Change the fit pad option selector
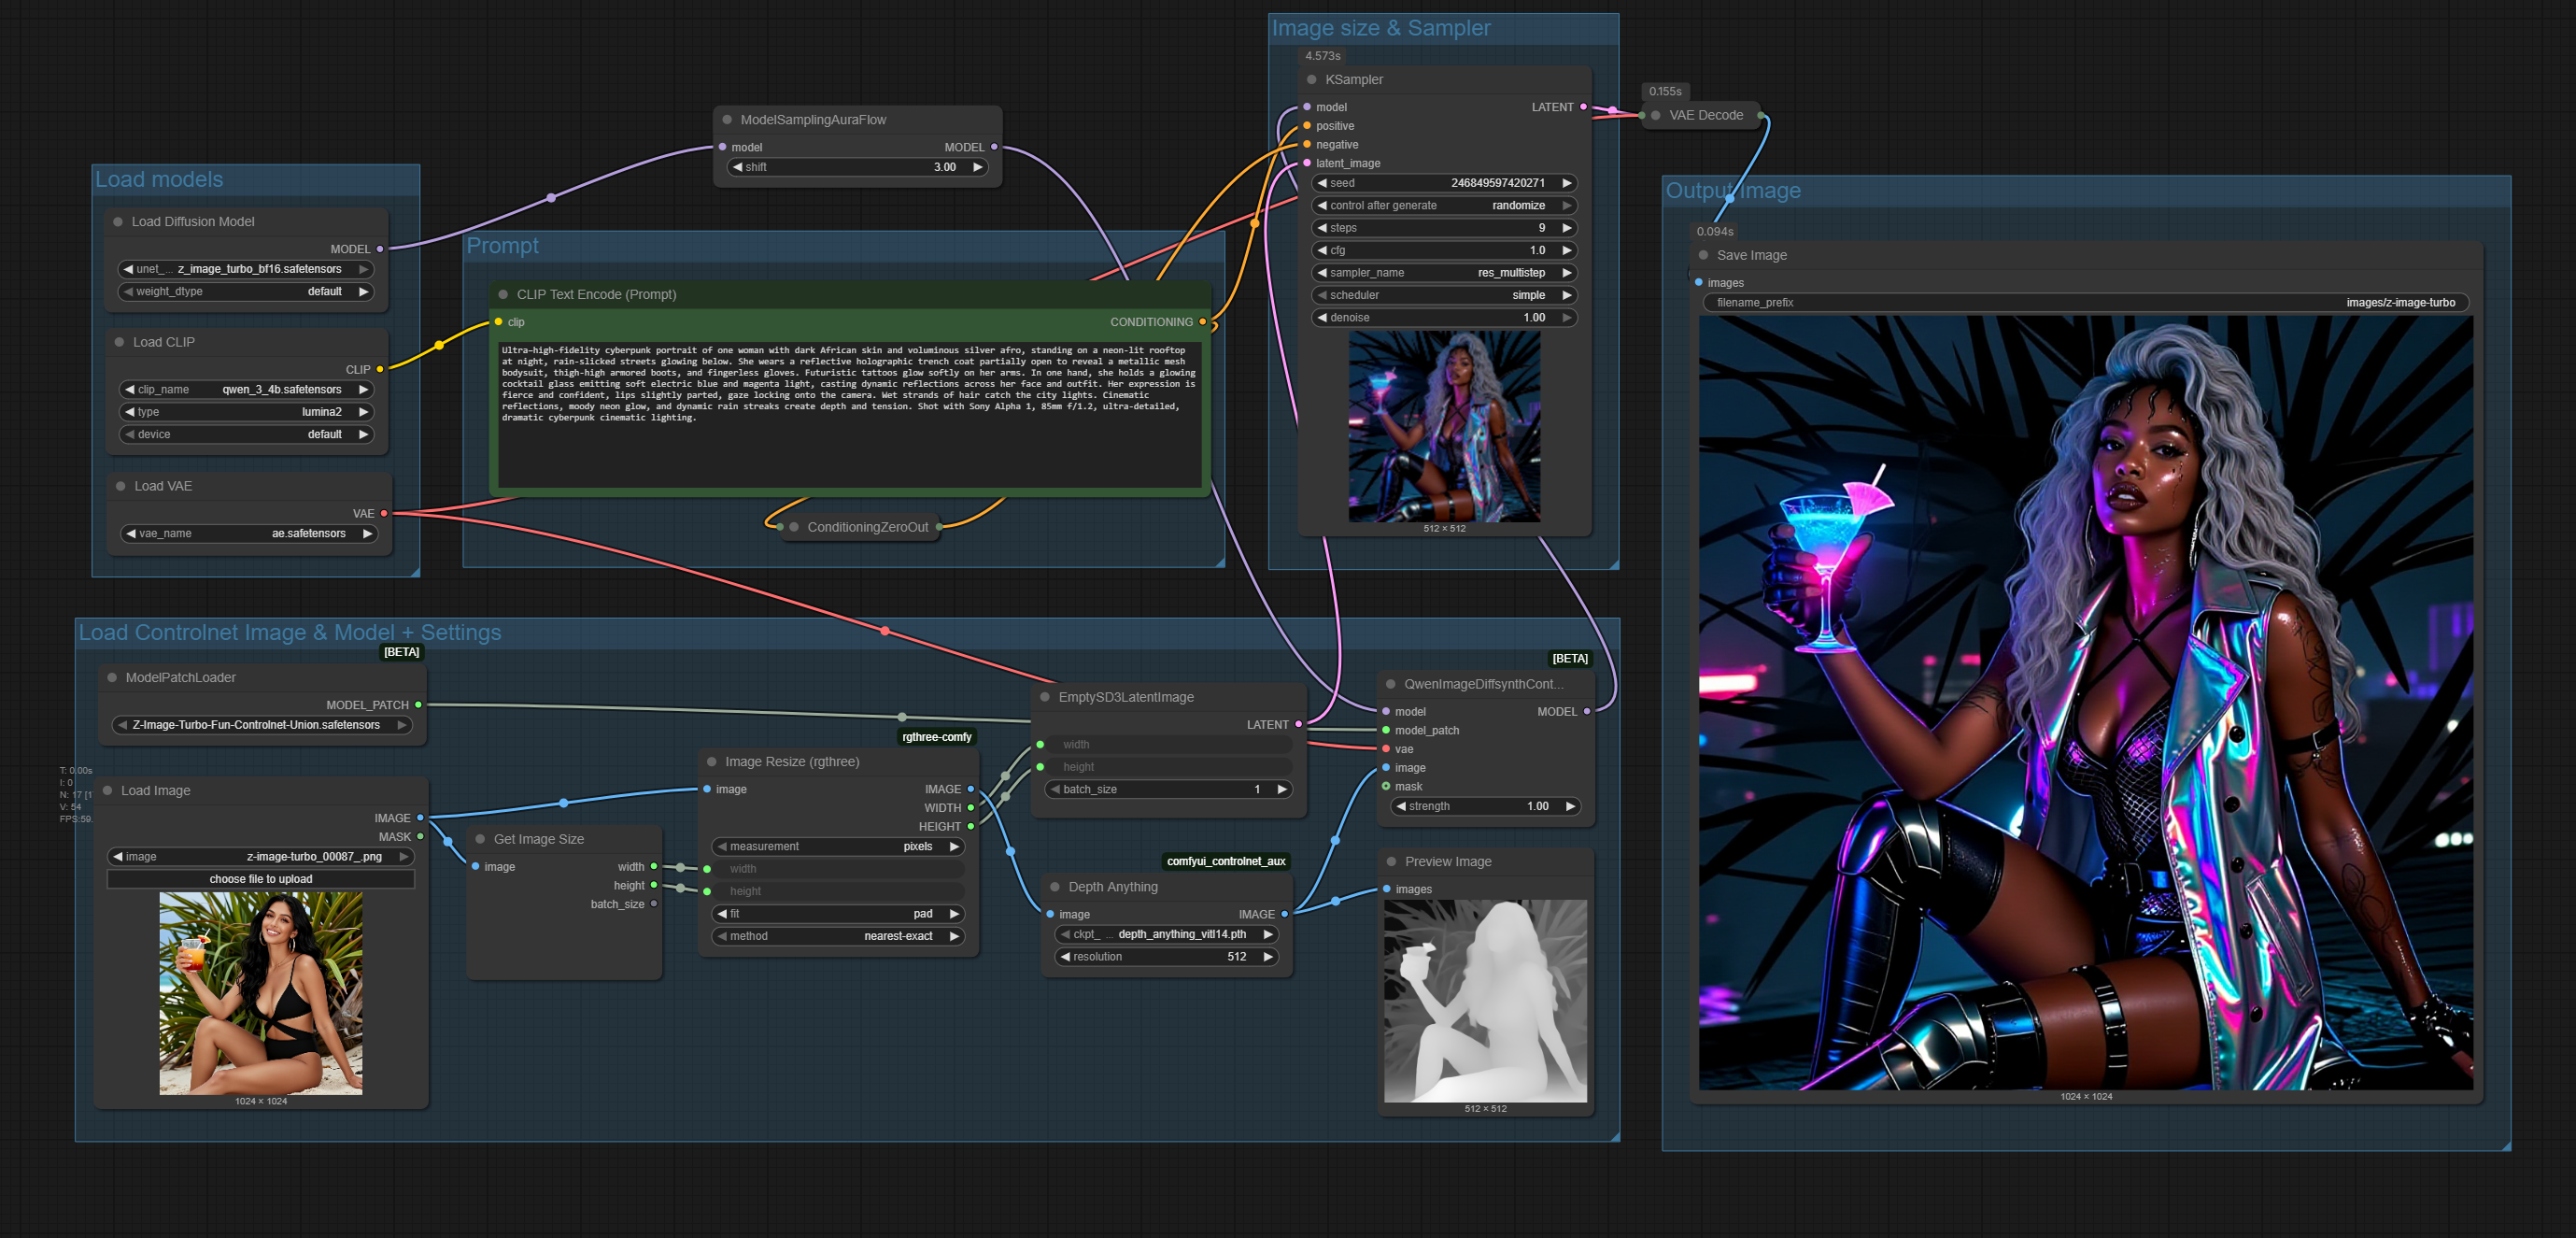The image size is (2576, 1238). (837, 914)
